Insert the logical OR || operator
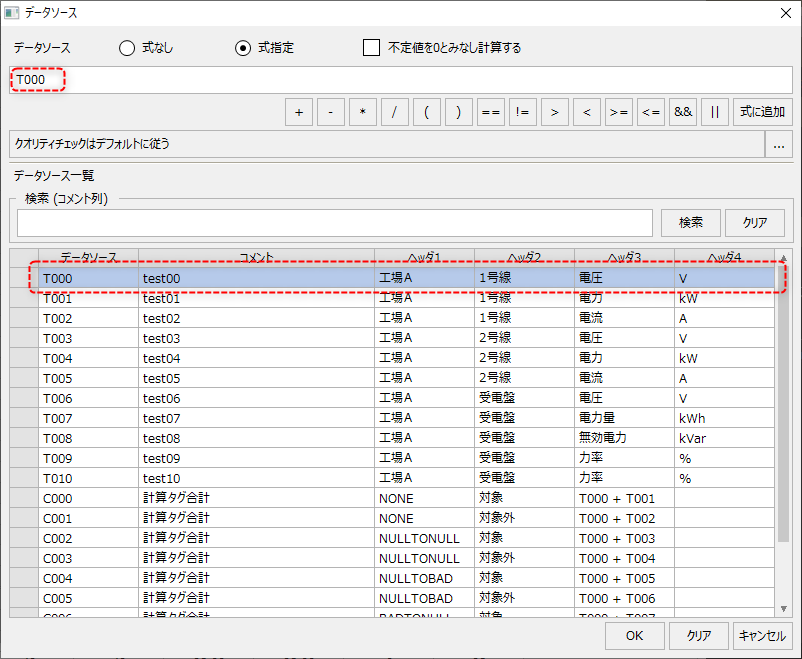Screen dimensions: 802x659 tap(714, 112)
